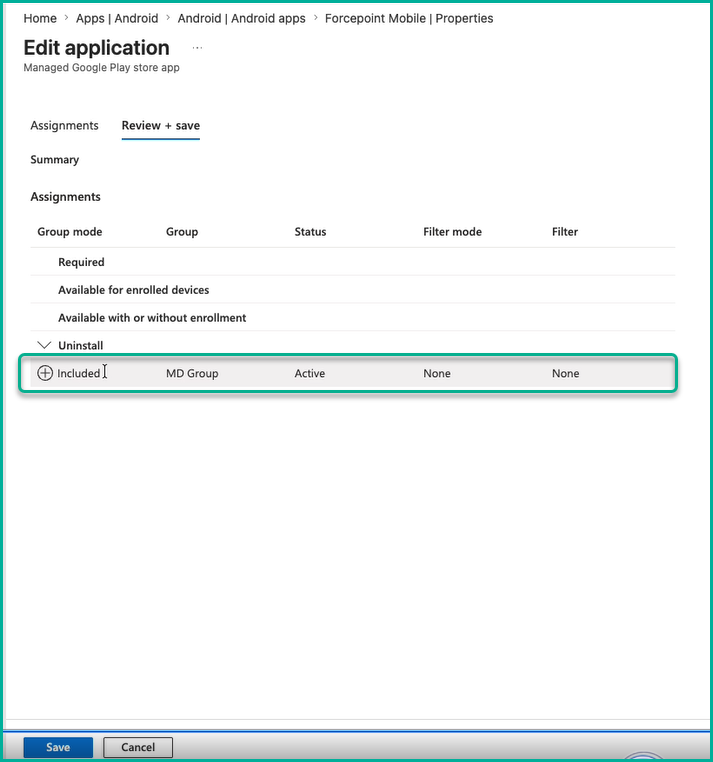Image resolution: width=713 pixels, height=762 pixels.
Task: Open Apps | Android breadcrumb
Action: (x=117, y=18)
